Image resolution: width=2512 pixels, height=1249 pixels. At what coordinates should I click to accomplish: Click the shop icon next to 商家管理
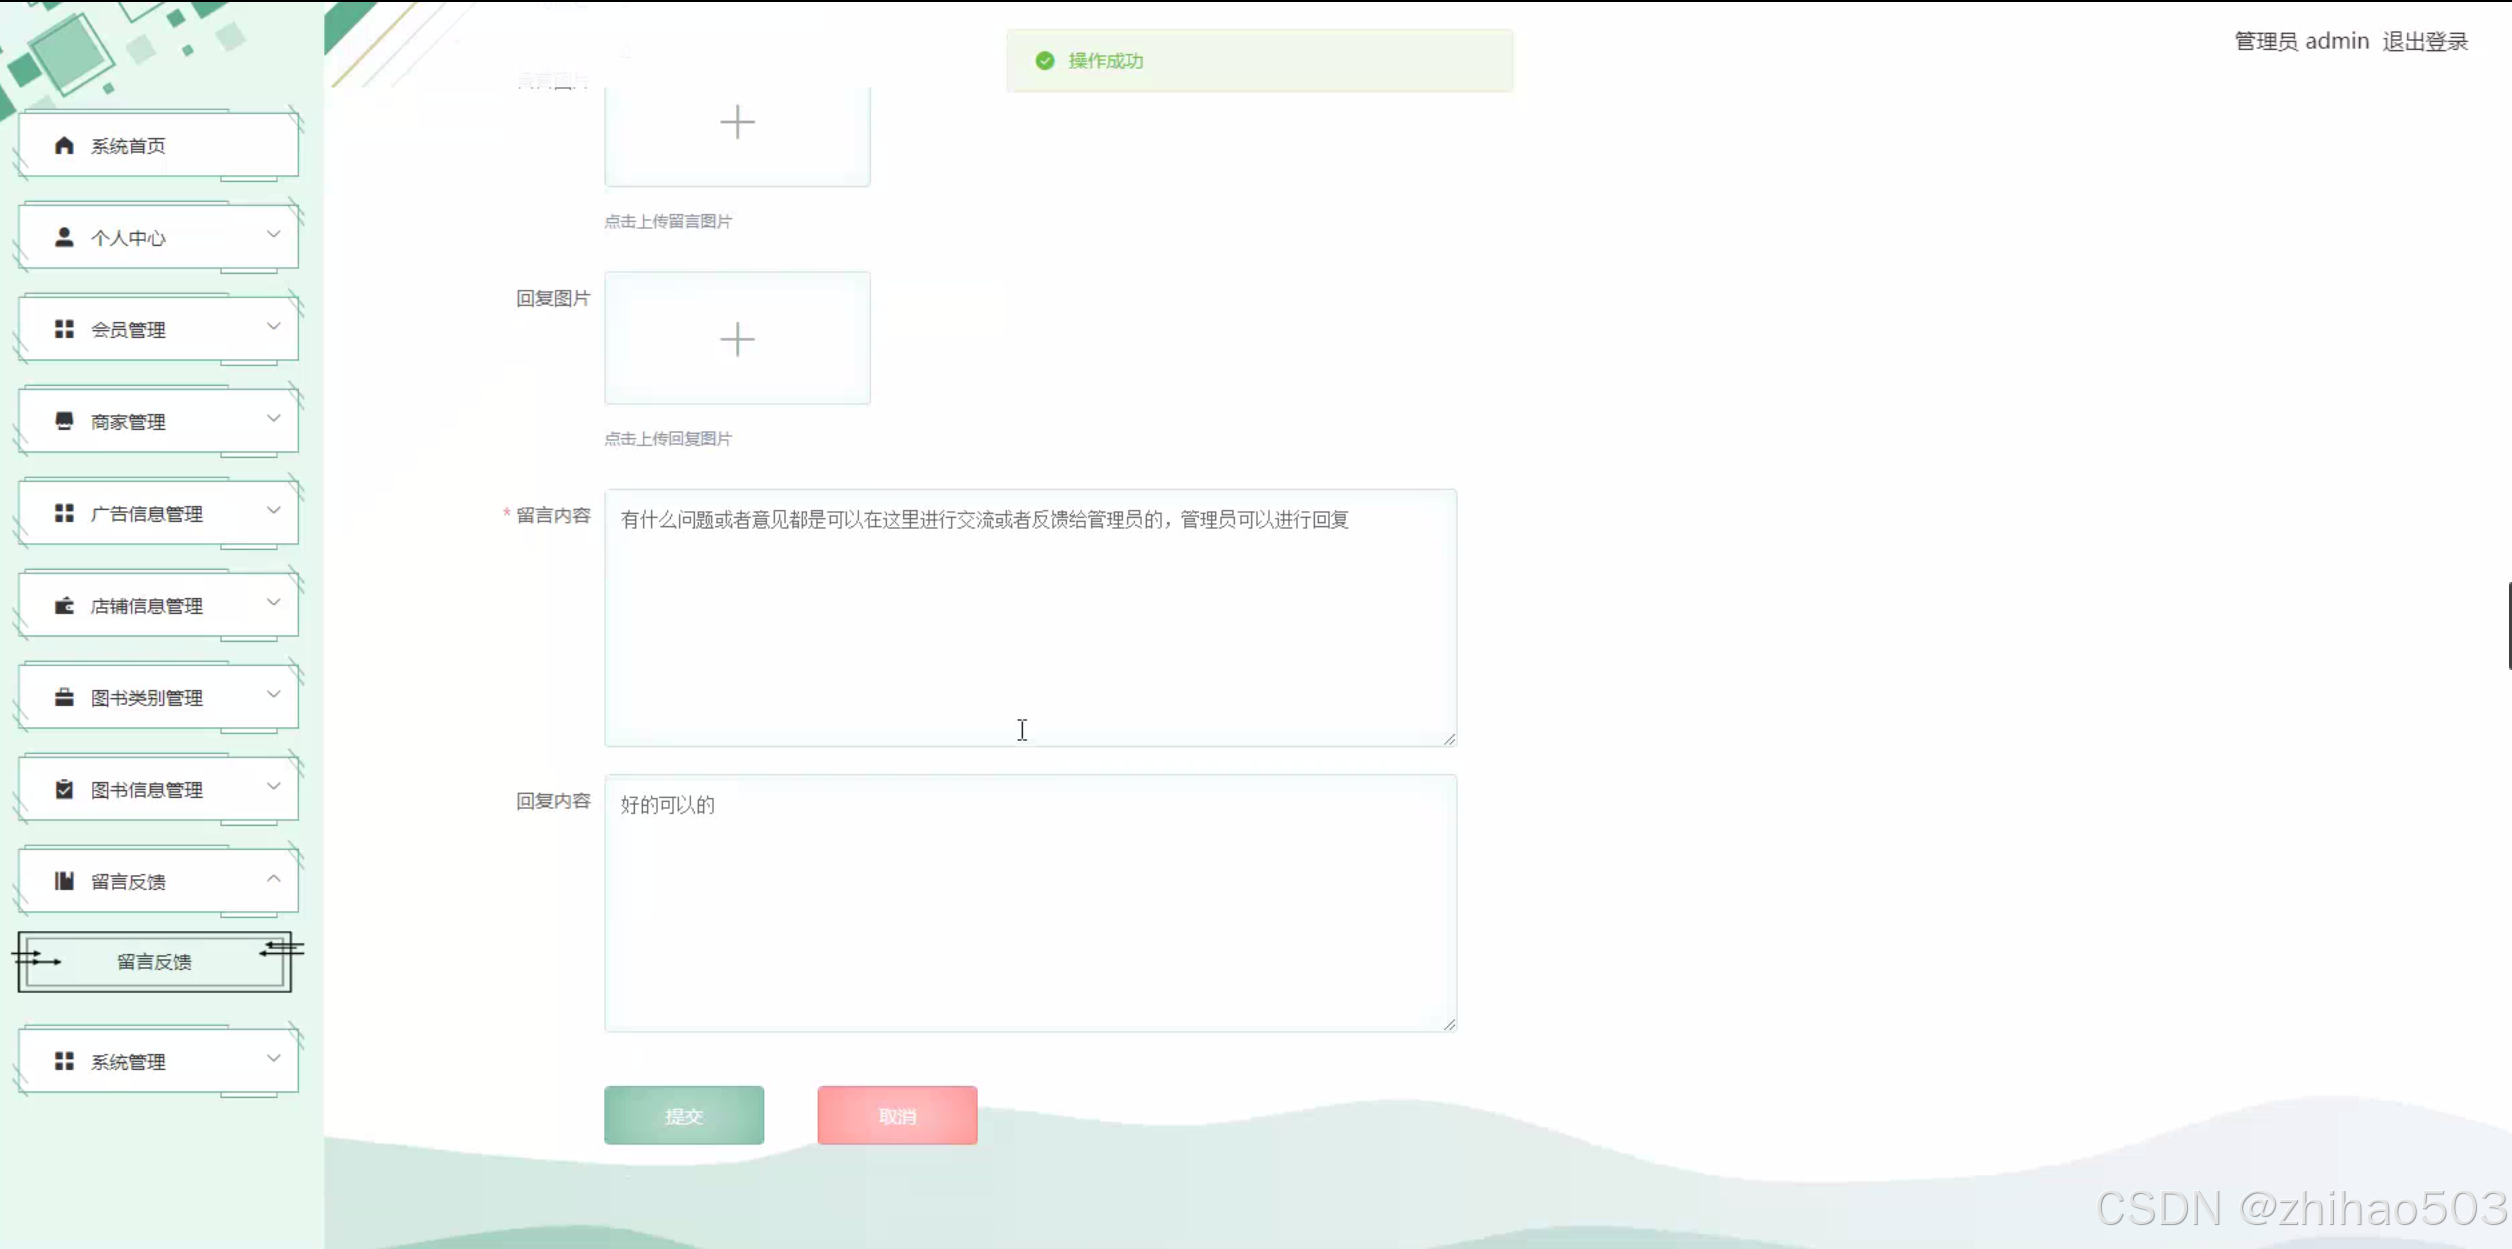tap(64, 421)
